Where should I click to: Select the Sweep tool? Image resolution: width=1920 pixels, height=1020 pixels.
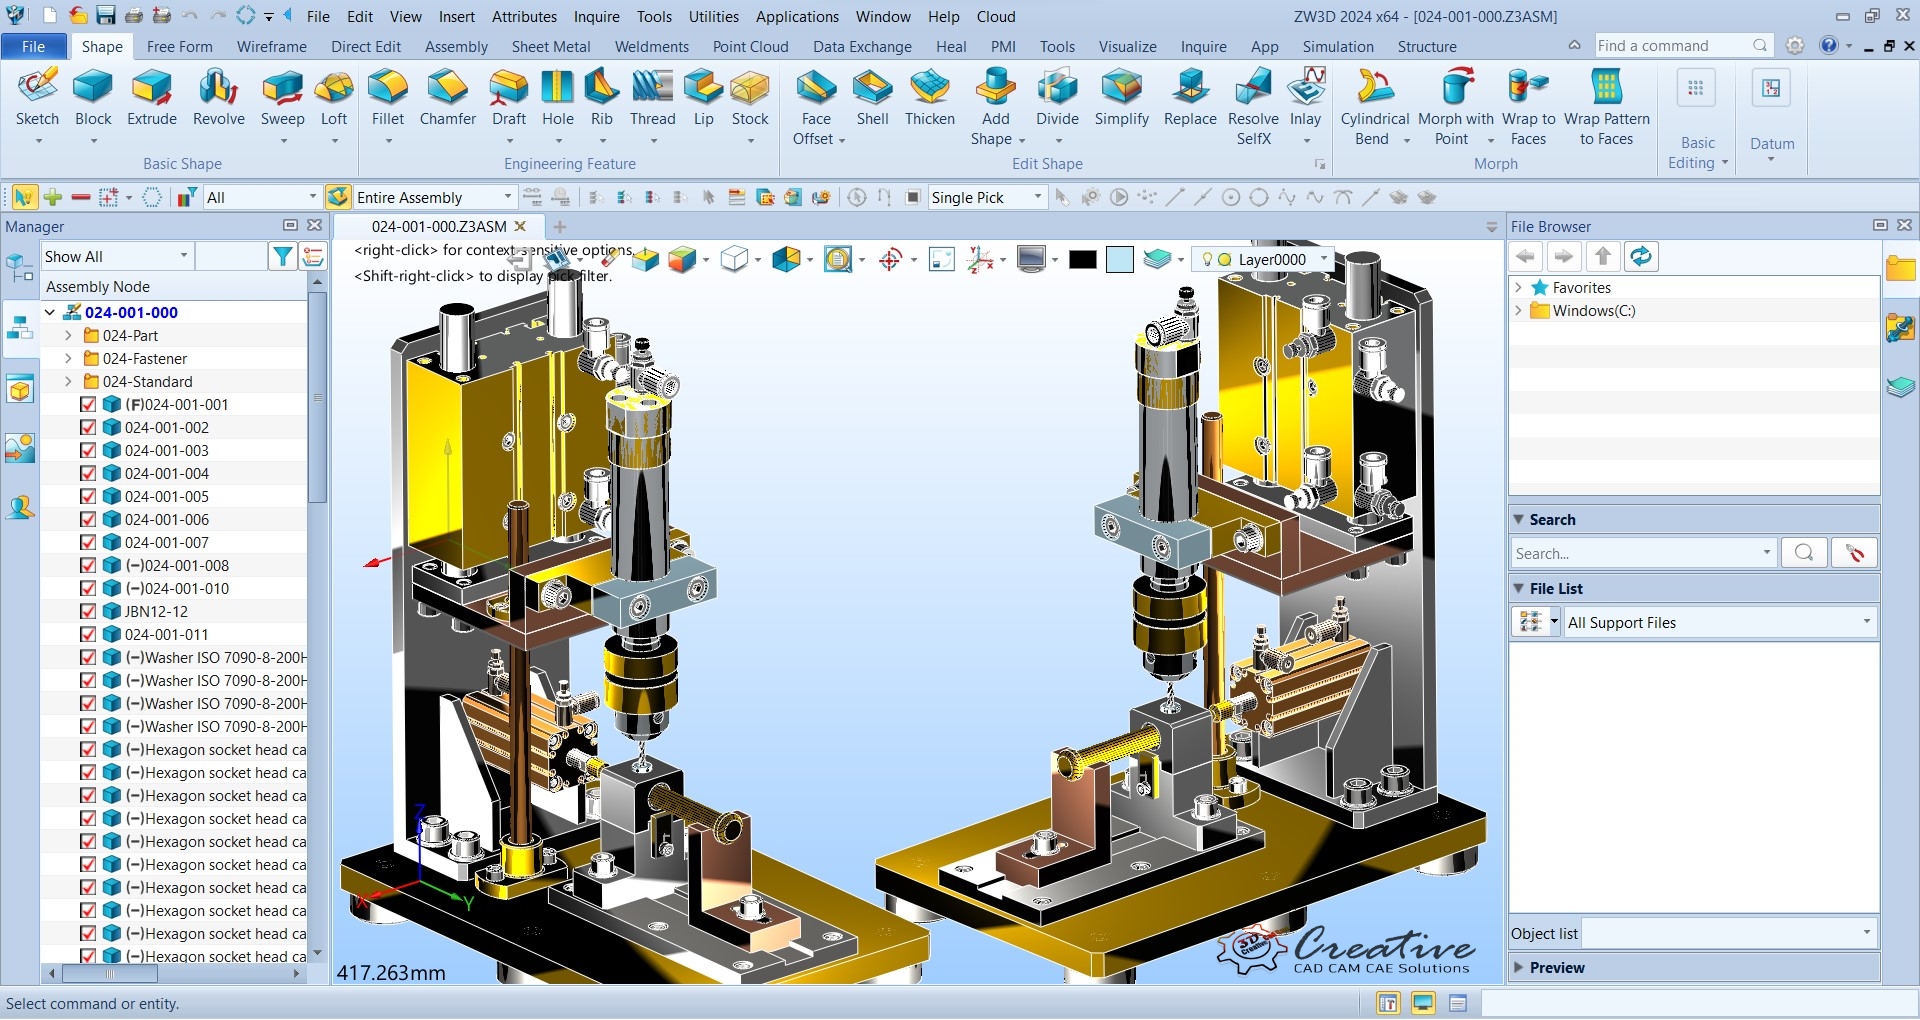coord(282,98)
